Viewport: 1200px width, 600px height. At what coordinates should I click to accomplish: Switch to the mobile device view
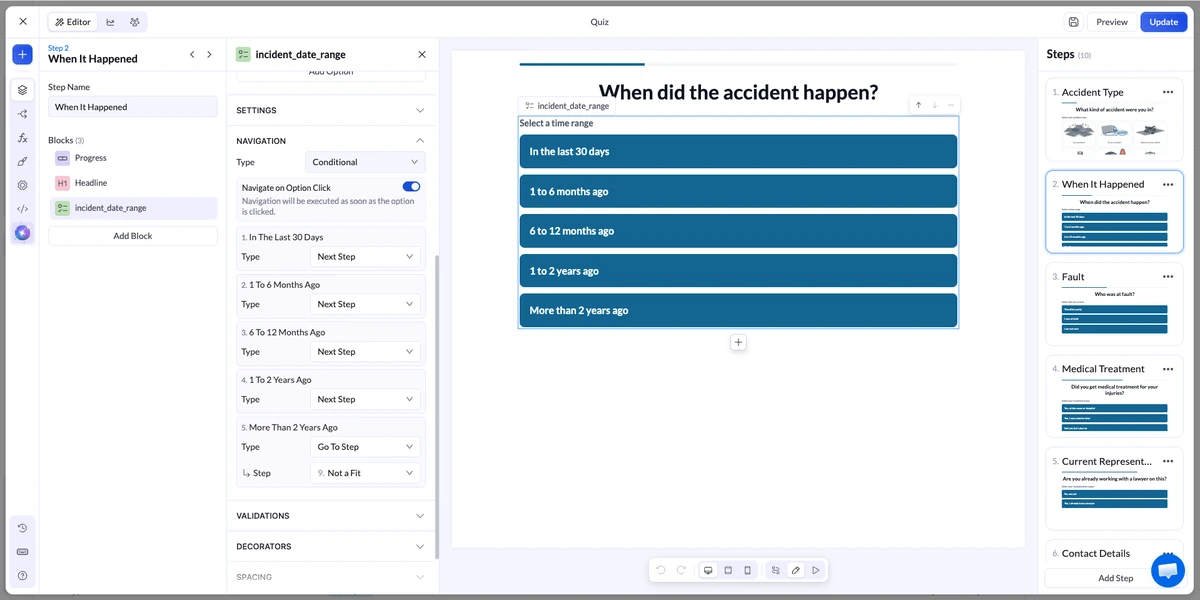(x=747, y=570)
